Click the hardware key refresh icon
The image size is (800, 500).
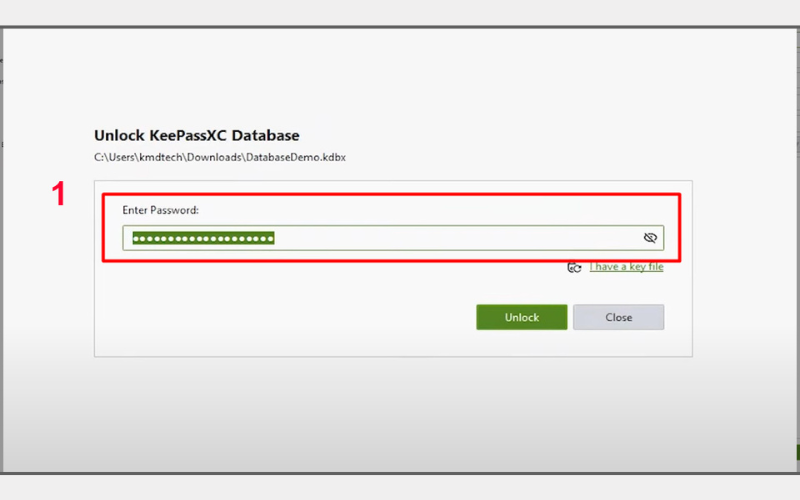574,268
